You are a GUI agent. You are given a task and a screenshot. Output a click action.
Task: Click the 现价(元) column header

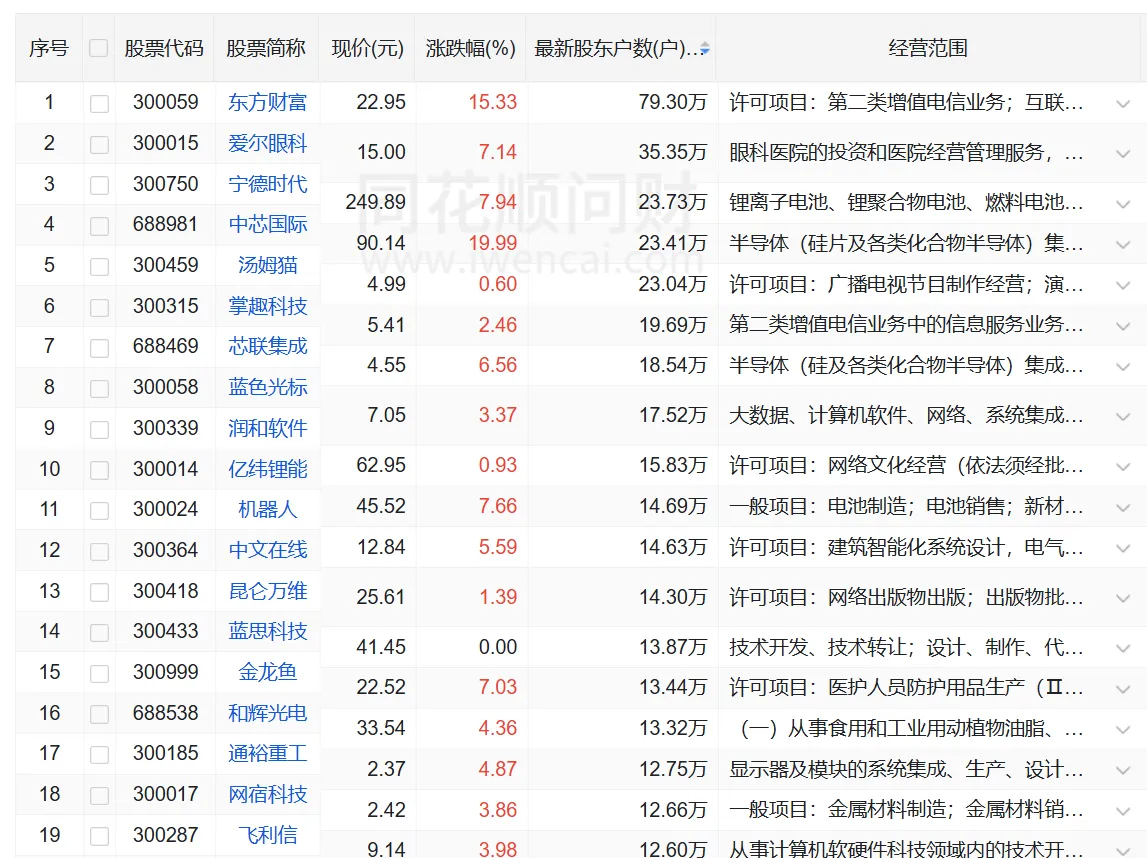(367, 48)
